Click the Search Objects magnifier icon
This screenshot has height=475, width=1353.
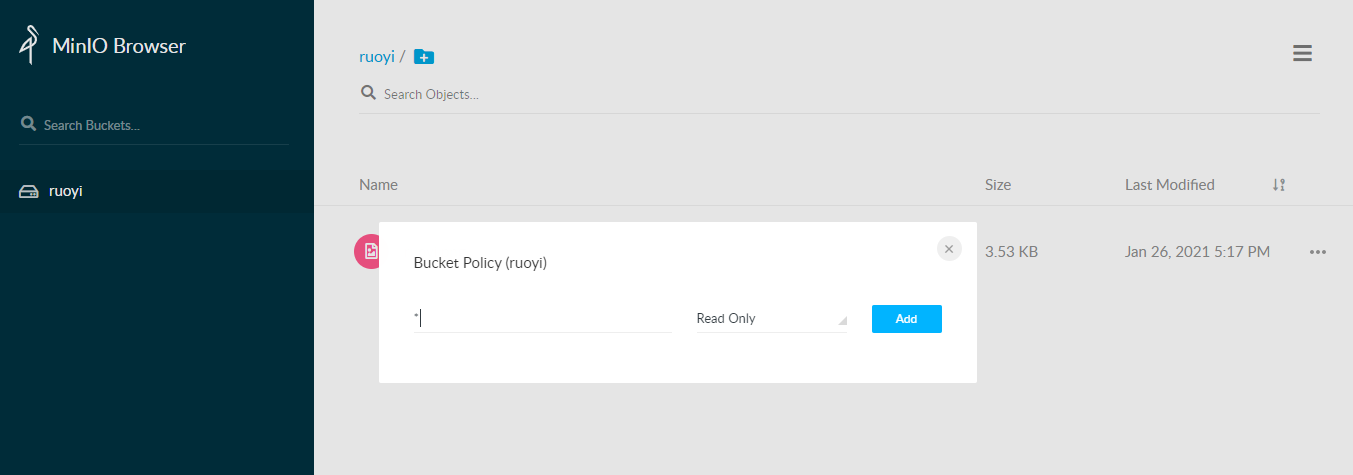(x=368, y=93)
